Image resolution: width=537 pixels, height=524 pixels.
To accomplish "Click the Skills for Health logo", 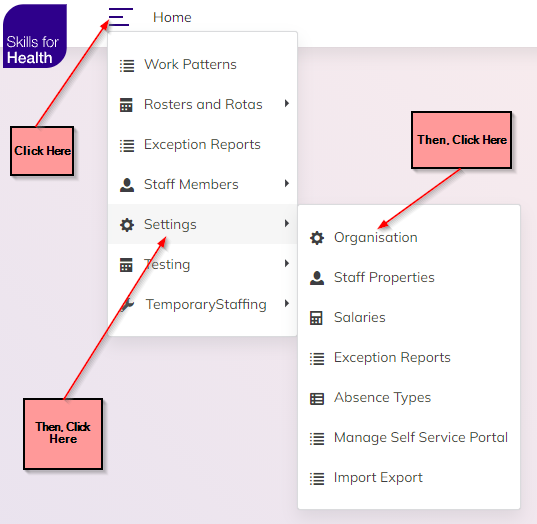I will click(35, 36).
